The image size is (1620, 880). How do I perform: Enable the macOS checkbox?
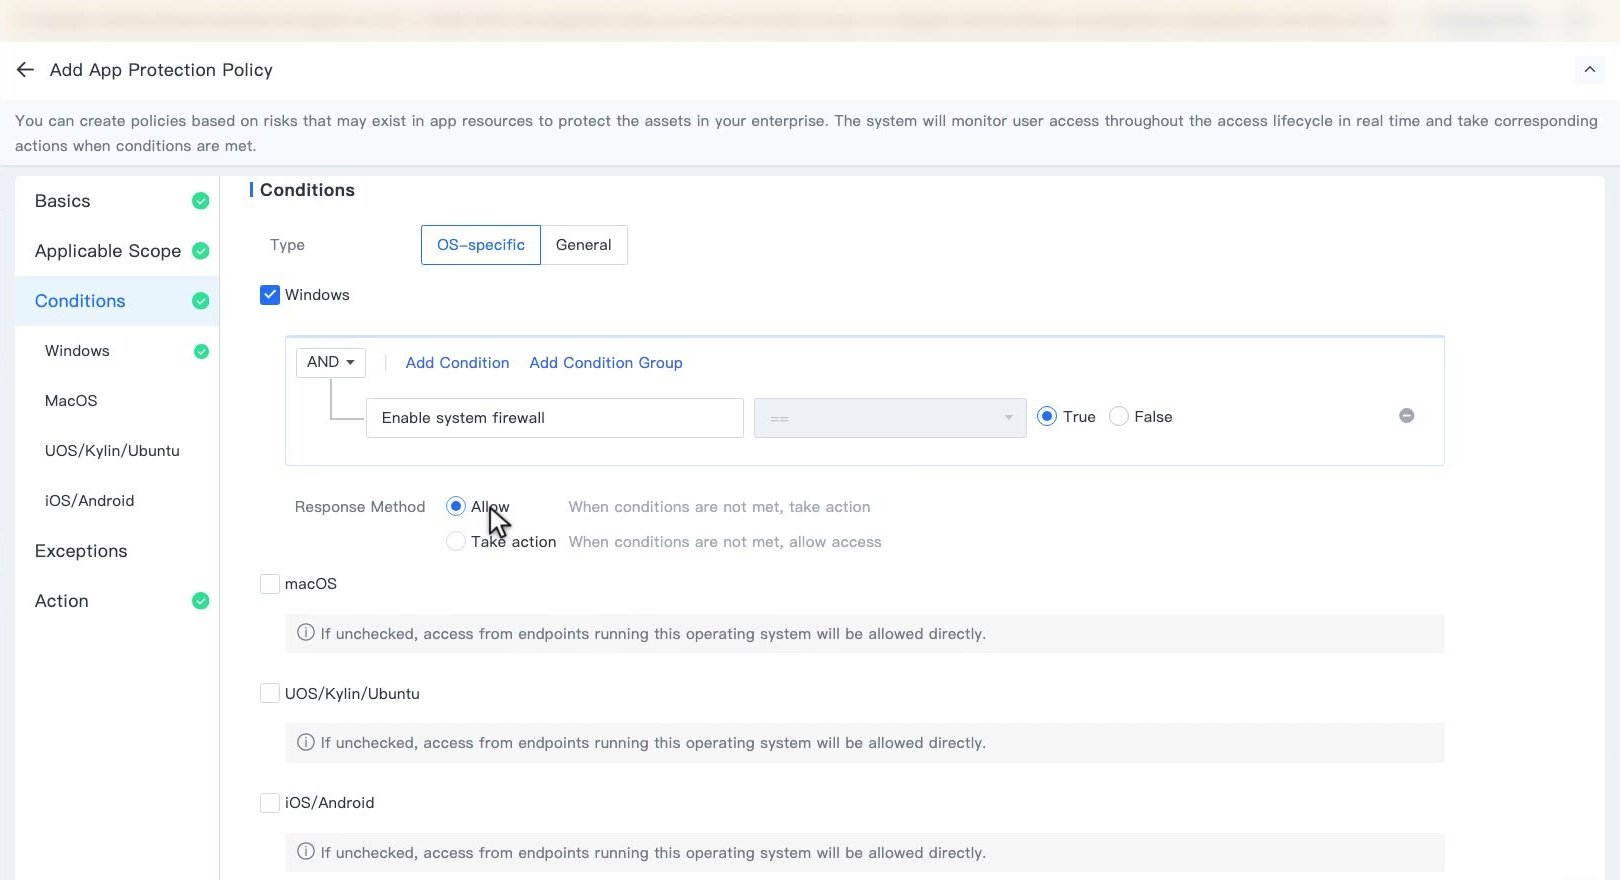tap(270, 584)
